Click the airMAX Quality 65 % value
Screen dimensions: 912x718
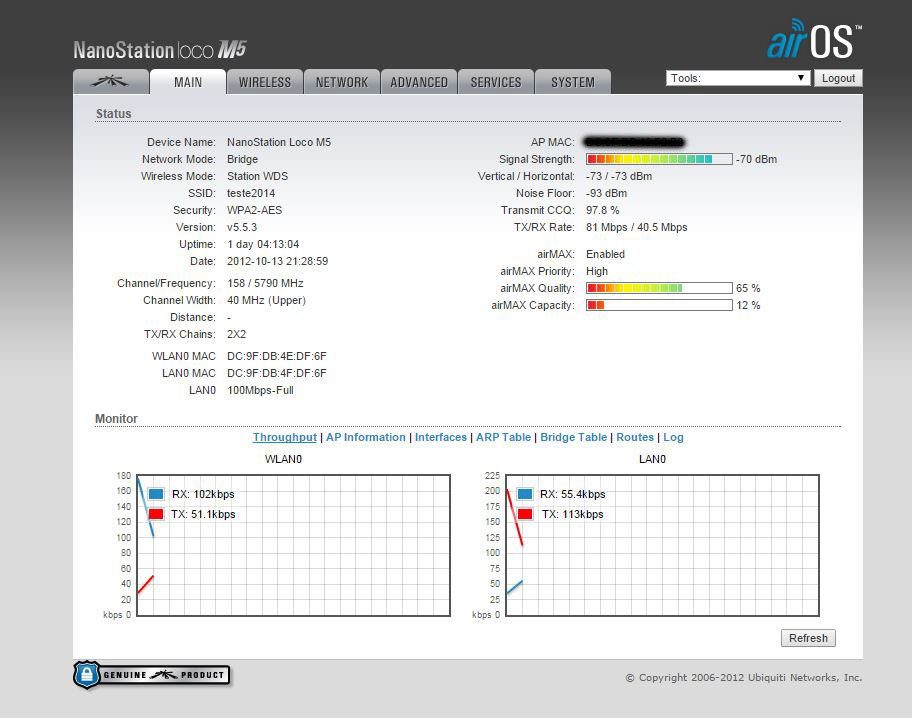748,288
